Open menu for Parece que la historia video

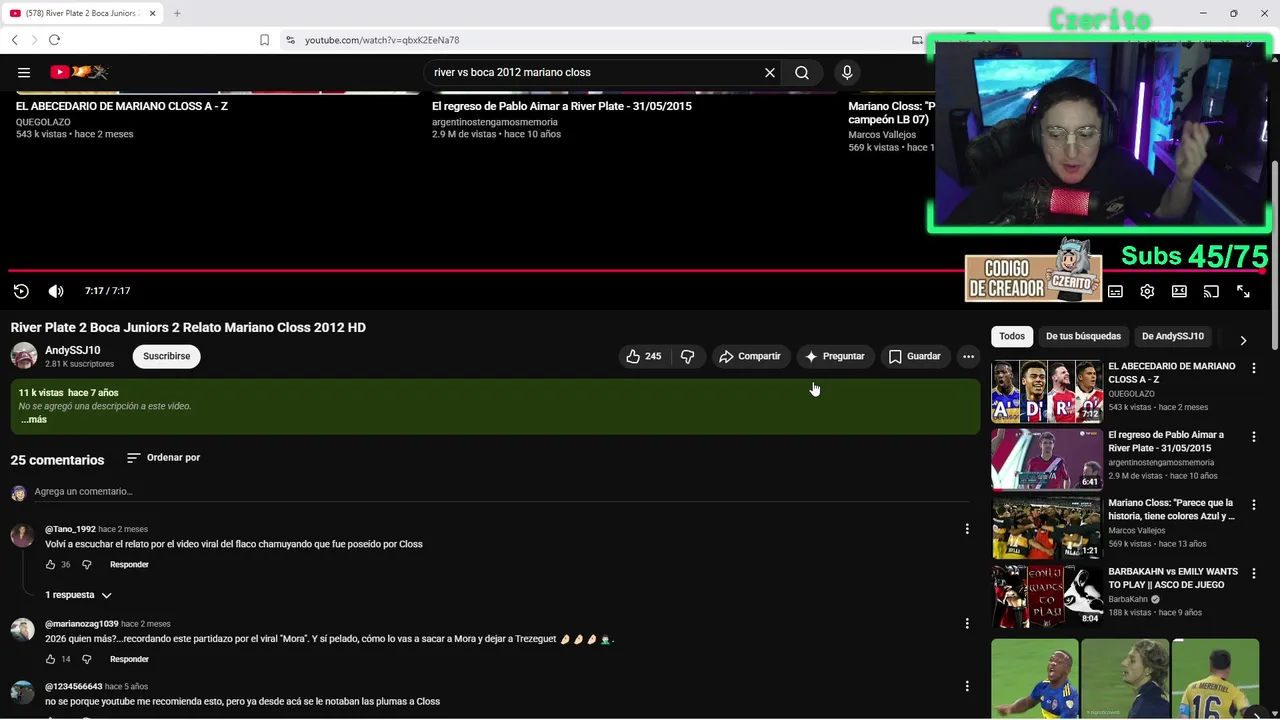click(x=1254, y=505)
